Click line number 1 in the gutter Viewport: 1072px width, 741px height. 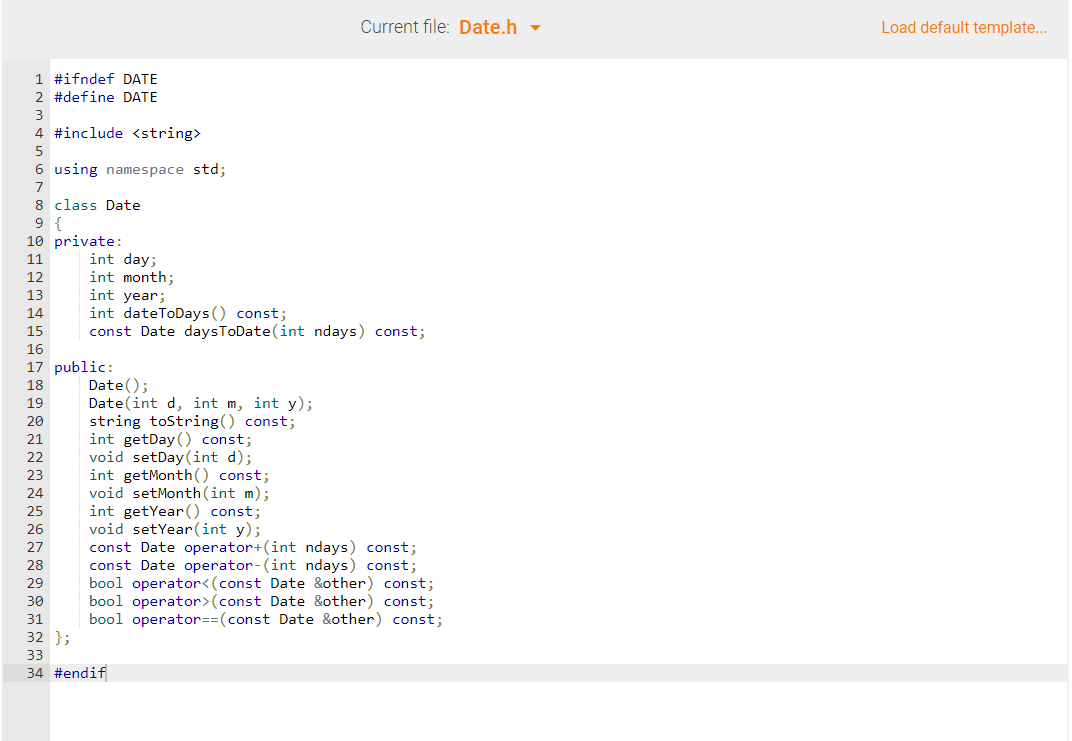38,78
